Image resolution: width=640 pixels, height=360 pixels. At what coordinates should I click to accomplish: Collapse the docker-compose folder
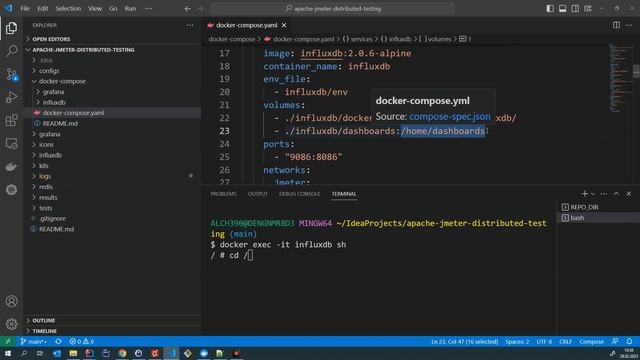pos(112,81)
